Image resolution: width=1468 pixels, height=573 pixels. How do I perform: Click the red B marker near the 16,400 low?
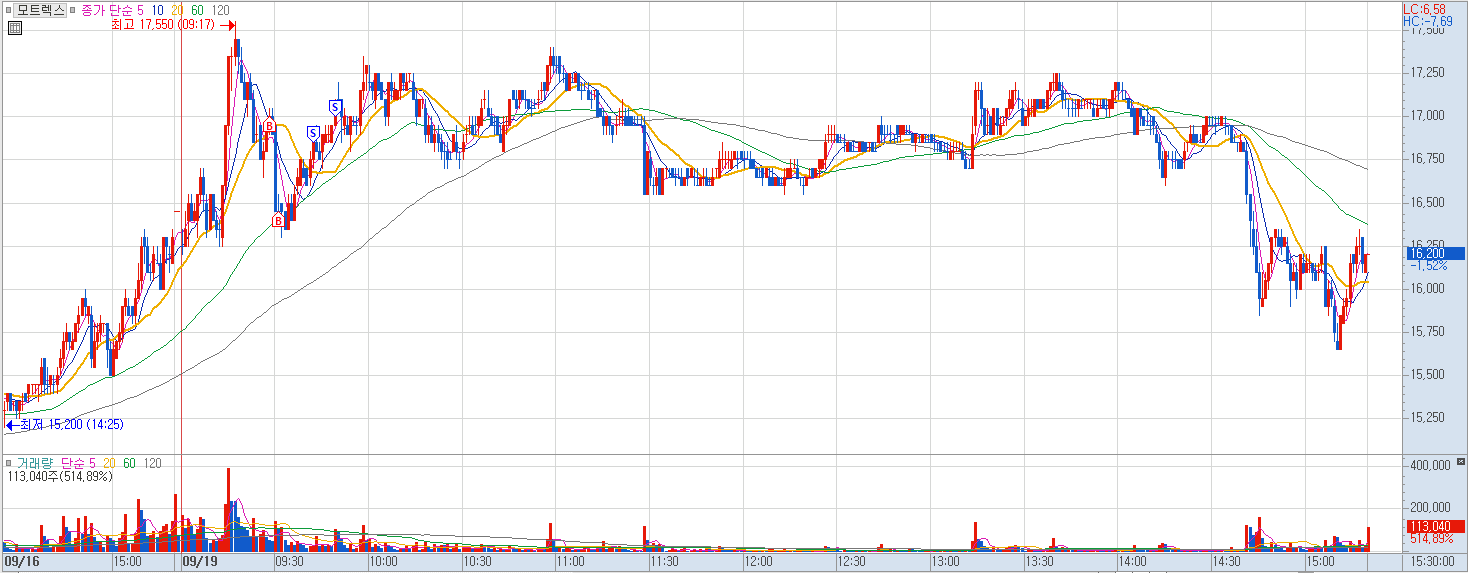(277, 222)
